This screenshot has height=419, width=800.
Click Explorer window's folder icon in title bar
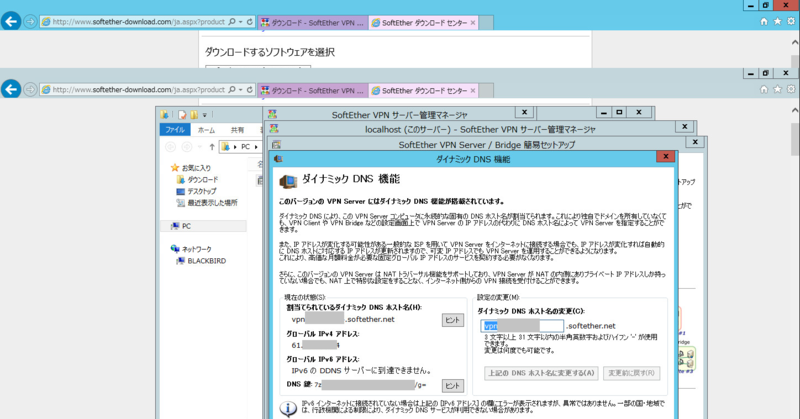tap(164, 115)
